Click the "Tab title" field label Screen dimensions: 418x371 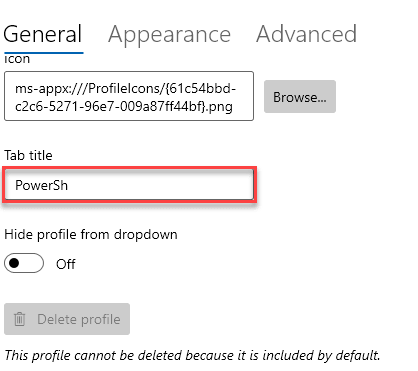coord(28,155)
